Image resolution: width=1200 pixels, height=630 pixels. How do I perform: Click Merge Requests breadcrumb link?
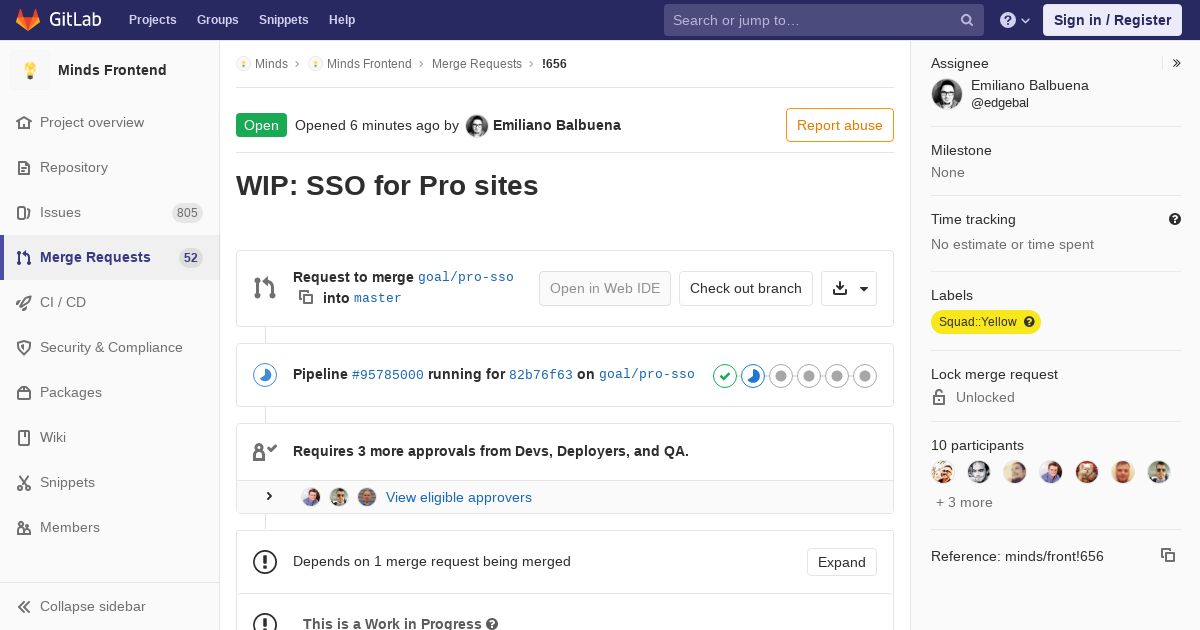(x=477, y=64)
